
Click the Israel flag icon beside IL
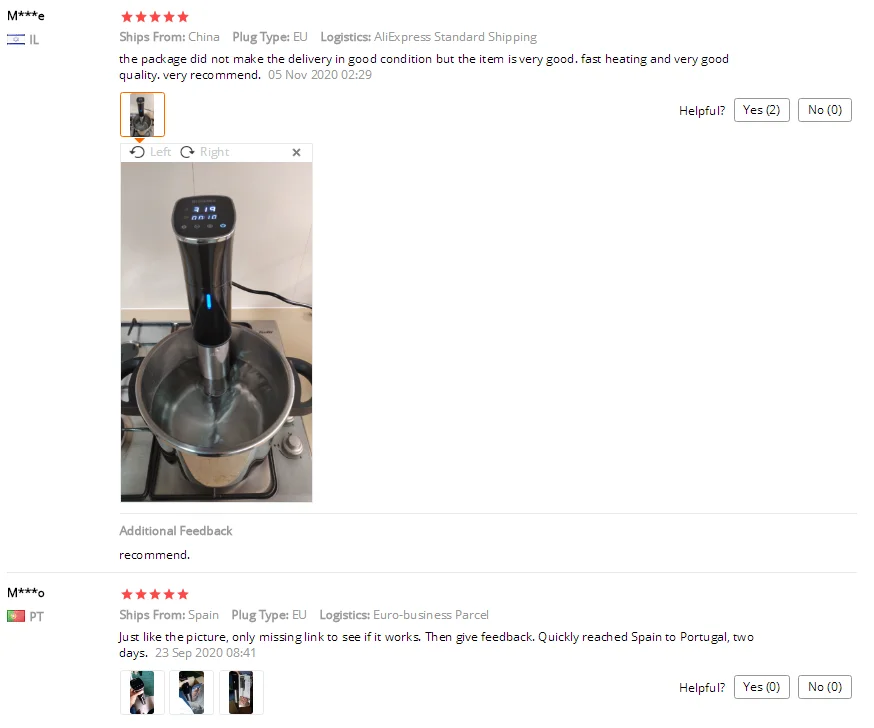point(16,40)
